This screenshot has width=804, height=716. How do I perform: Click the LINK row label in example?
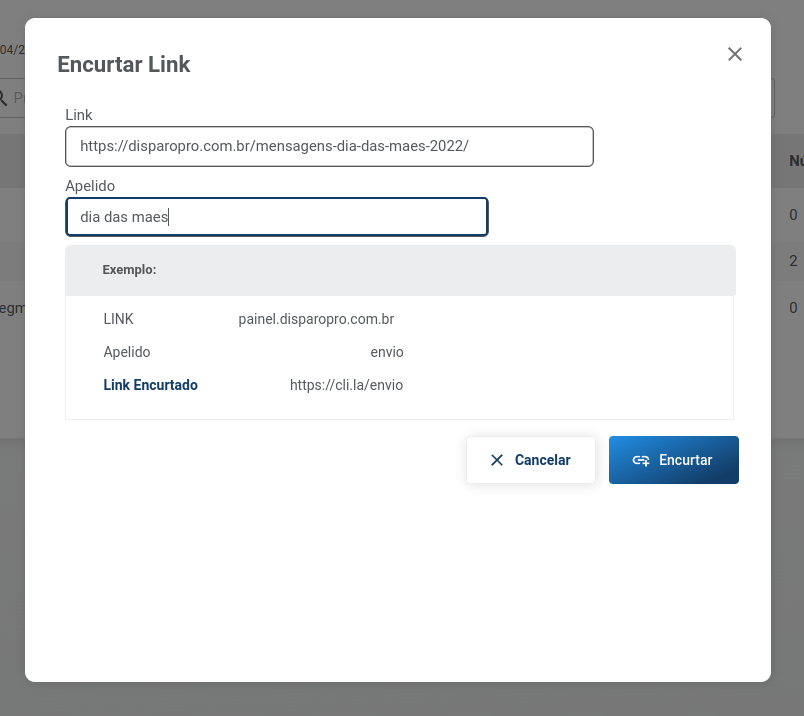[x=118, y=319]
